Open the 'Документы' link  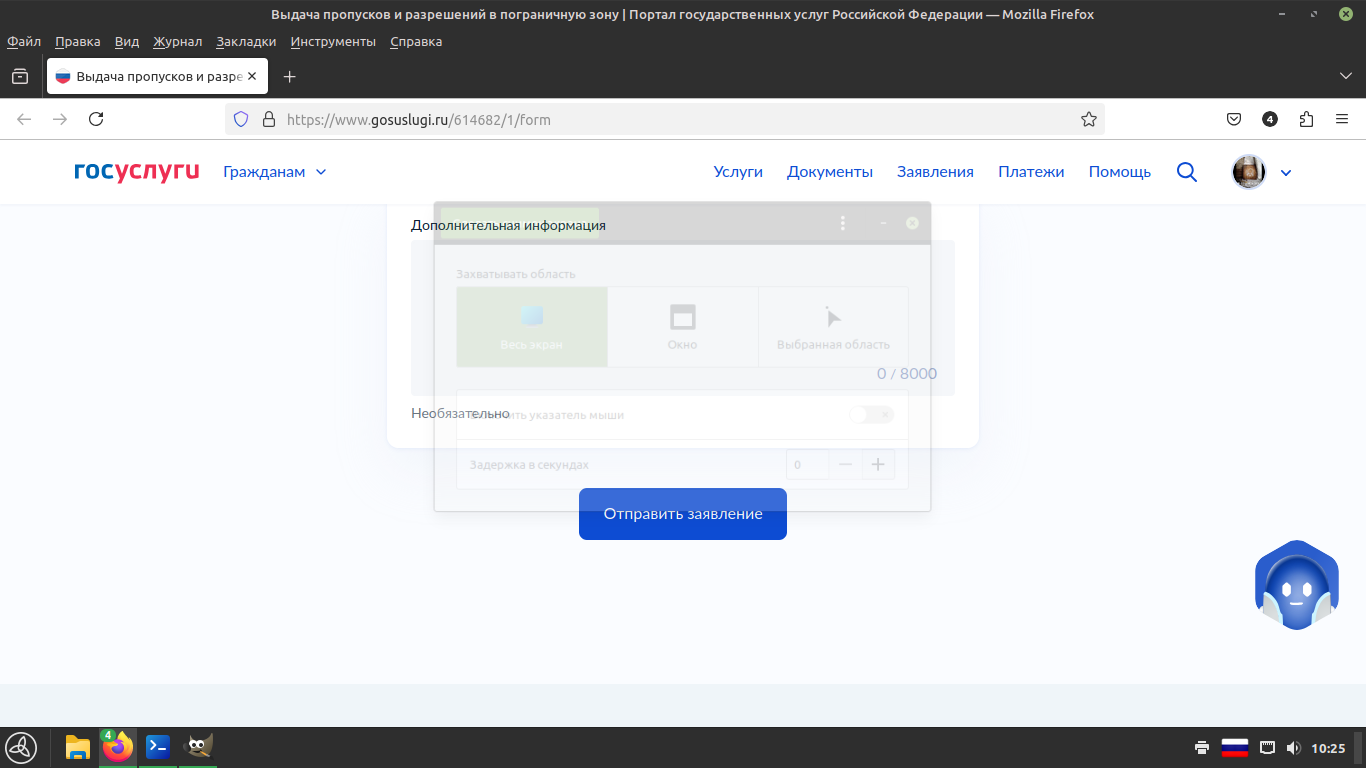pyautogui.click(x=830, y=172)
